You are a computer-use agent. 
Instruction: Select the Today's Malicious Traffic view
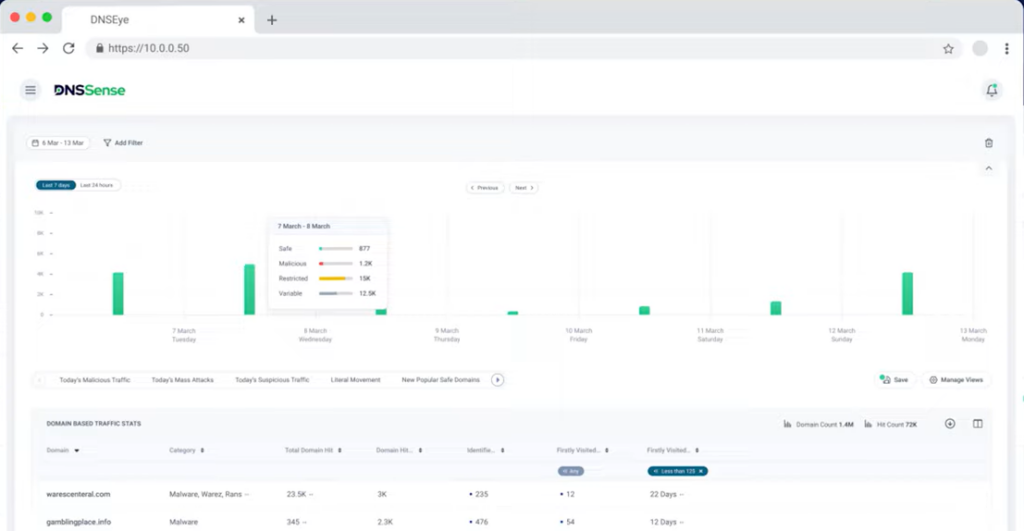pos(95,379)
